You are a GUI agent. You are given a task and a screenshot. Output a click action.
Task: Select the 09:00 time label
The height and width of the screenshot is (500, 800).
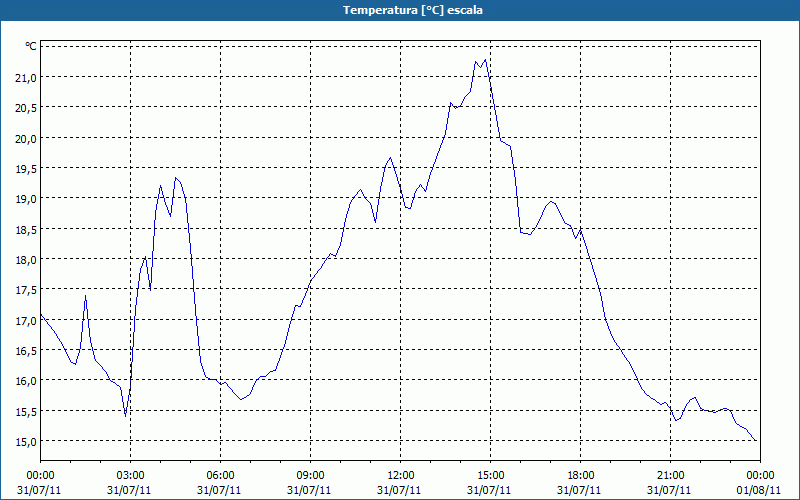tap(310, 476)
